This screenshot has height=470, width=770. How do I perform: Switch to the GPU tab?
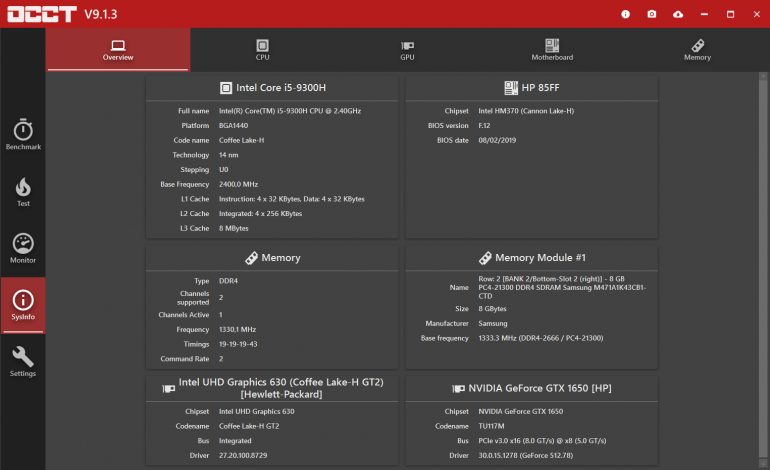(x=407, y=50)
